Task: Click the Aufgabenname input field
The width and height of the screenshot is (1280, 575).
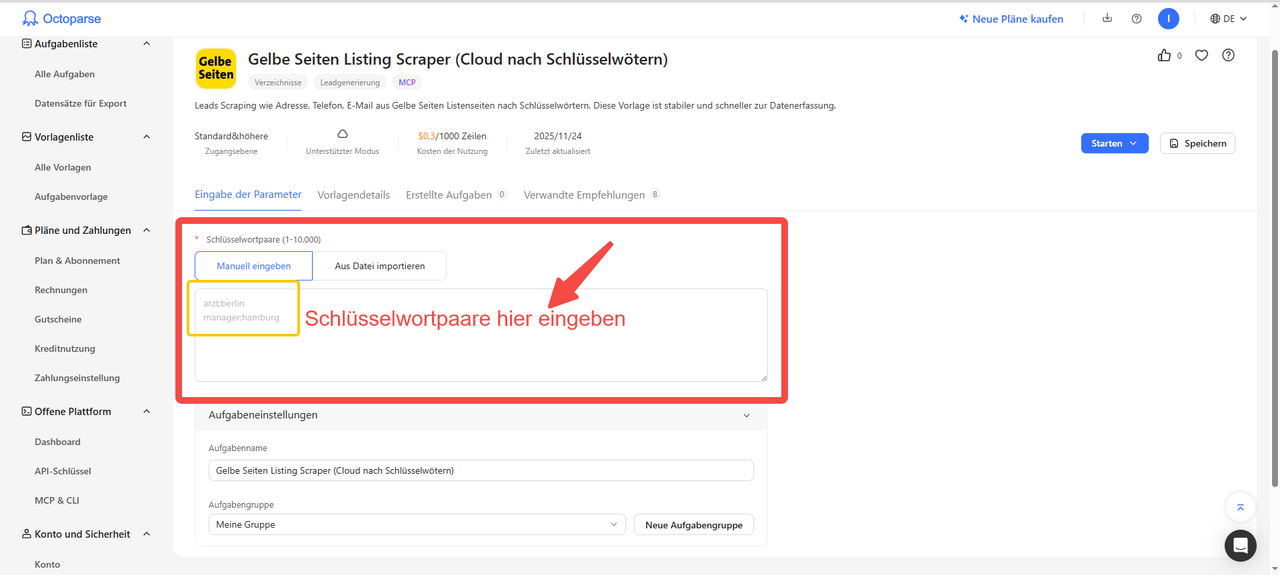Action: click(481, 470)
